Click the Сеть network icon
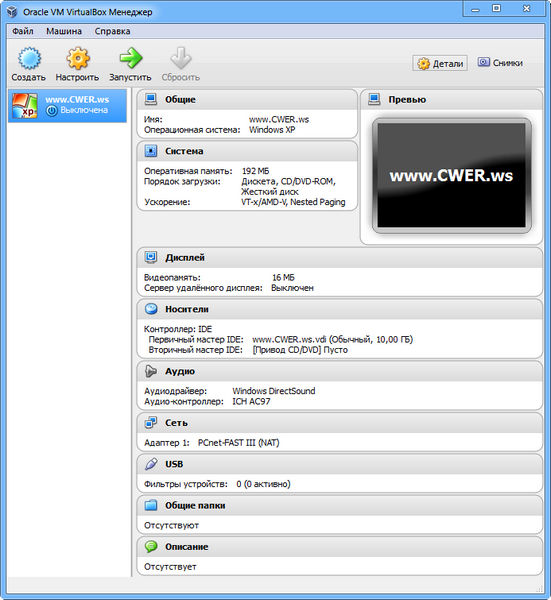 point(151,423)
